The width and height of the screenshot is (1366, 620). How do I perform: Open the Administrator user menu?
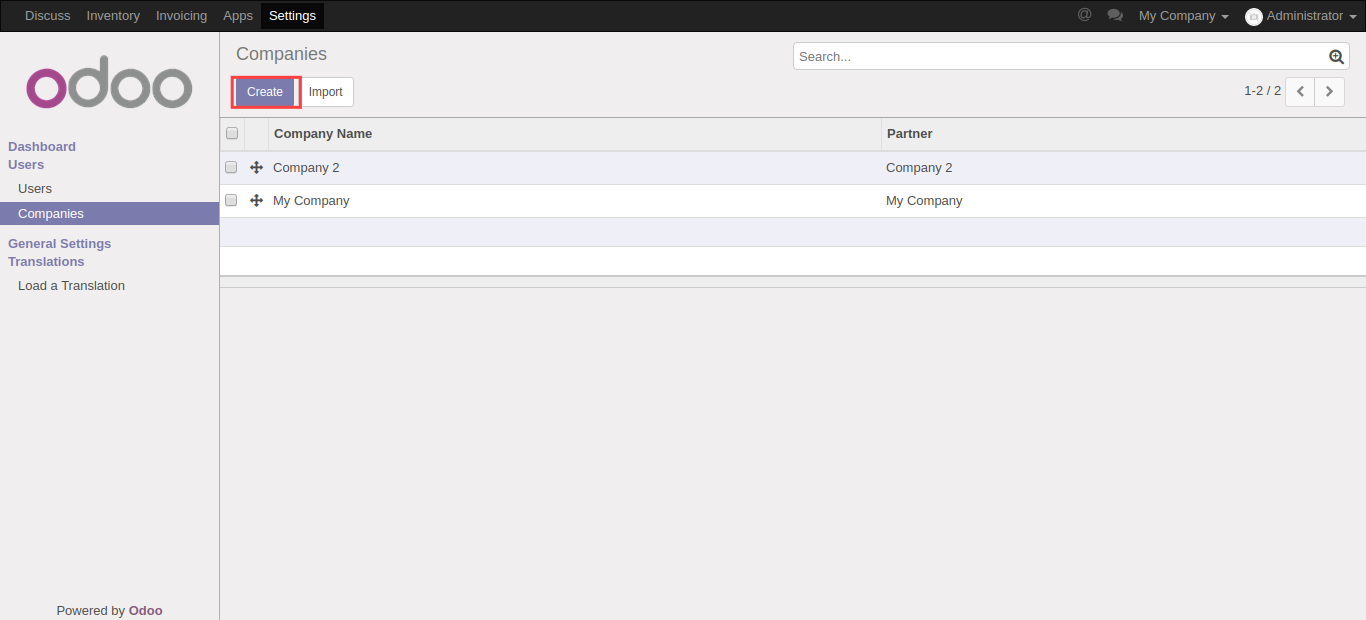(1300, 16)
